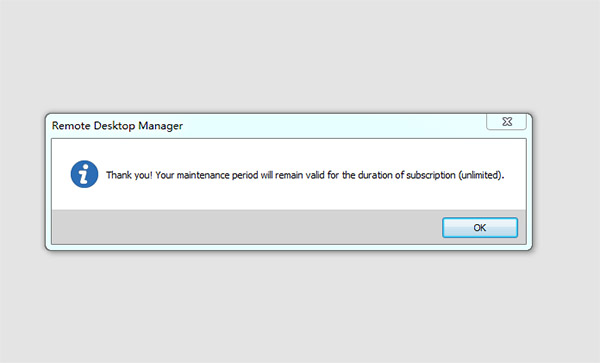Click the empty title bar area of dialog
The height and width of the screenshot is (363, 600).
333,125
